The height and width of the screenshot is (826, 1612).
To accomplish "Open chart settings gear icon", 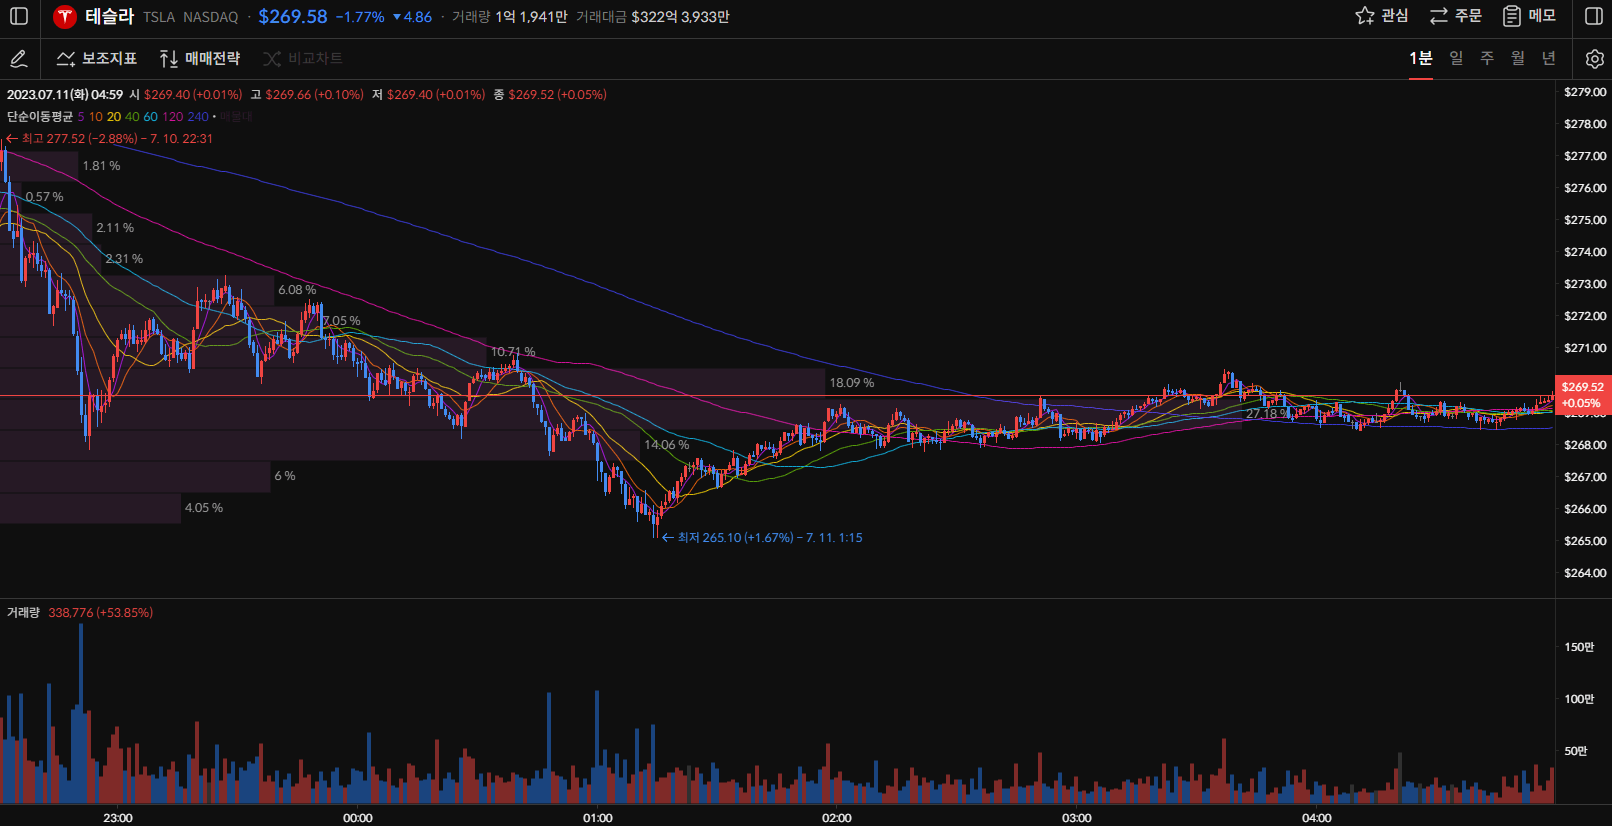I will click(1594, 59).
